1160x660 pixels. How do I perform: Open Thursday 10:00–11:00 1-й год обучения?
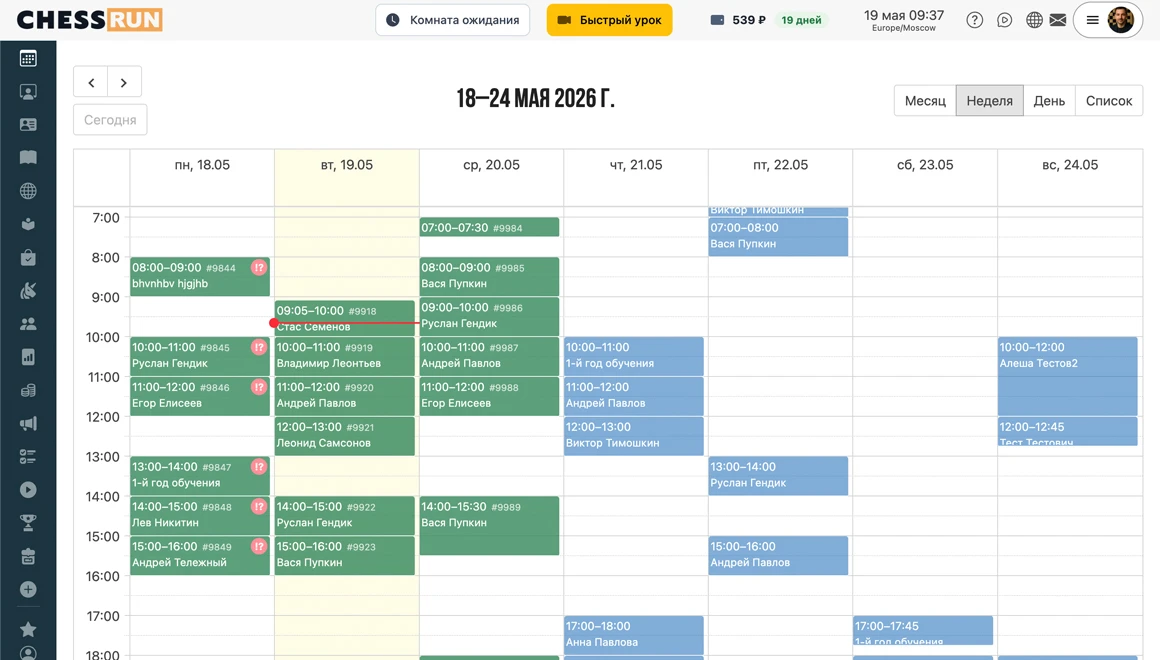pos(634,356)
